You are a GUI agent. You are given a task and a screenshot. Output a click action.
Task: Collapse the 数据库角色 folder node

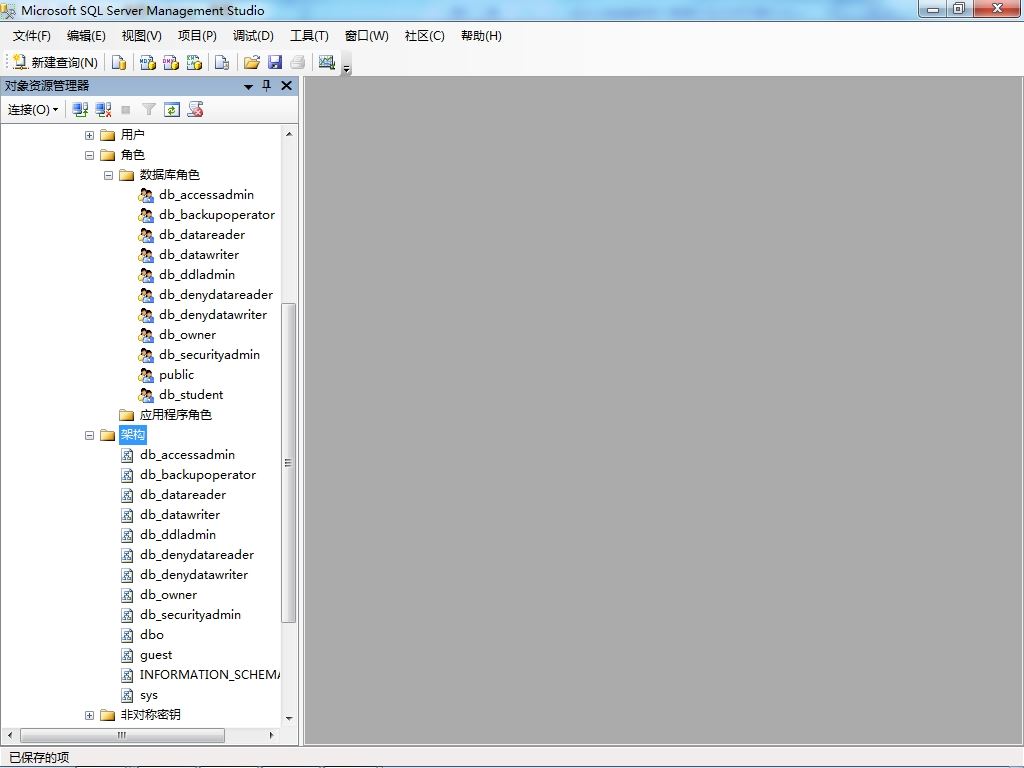[108, 175]
